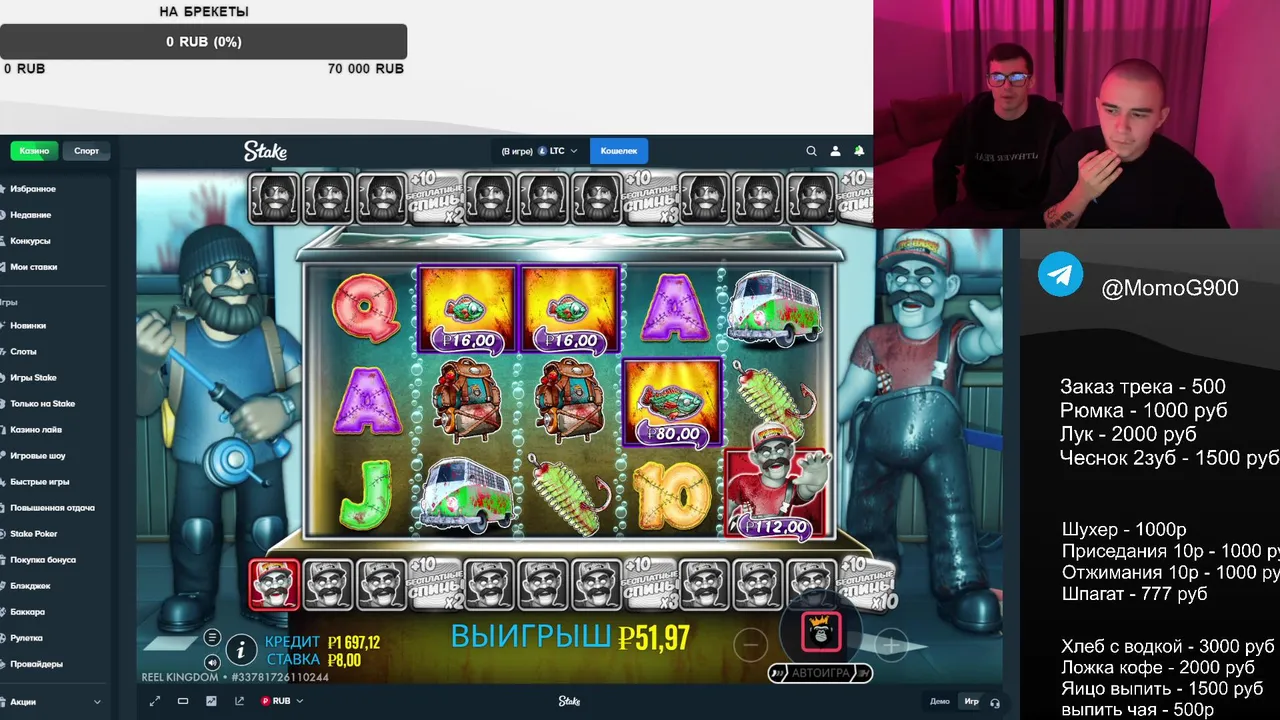Open Конкурсы in the sidebar

[x=30, y=241]
